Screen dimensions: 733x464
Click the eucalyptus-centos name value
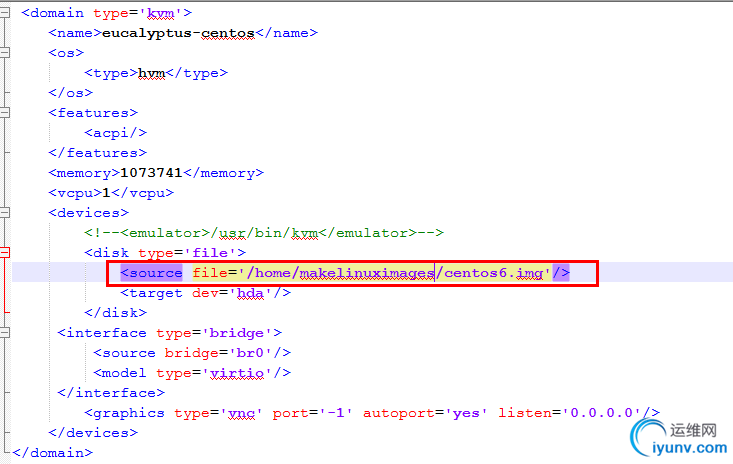(x=179, y=33)
